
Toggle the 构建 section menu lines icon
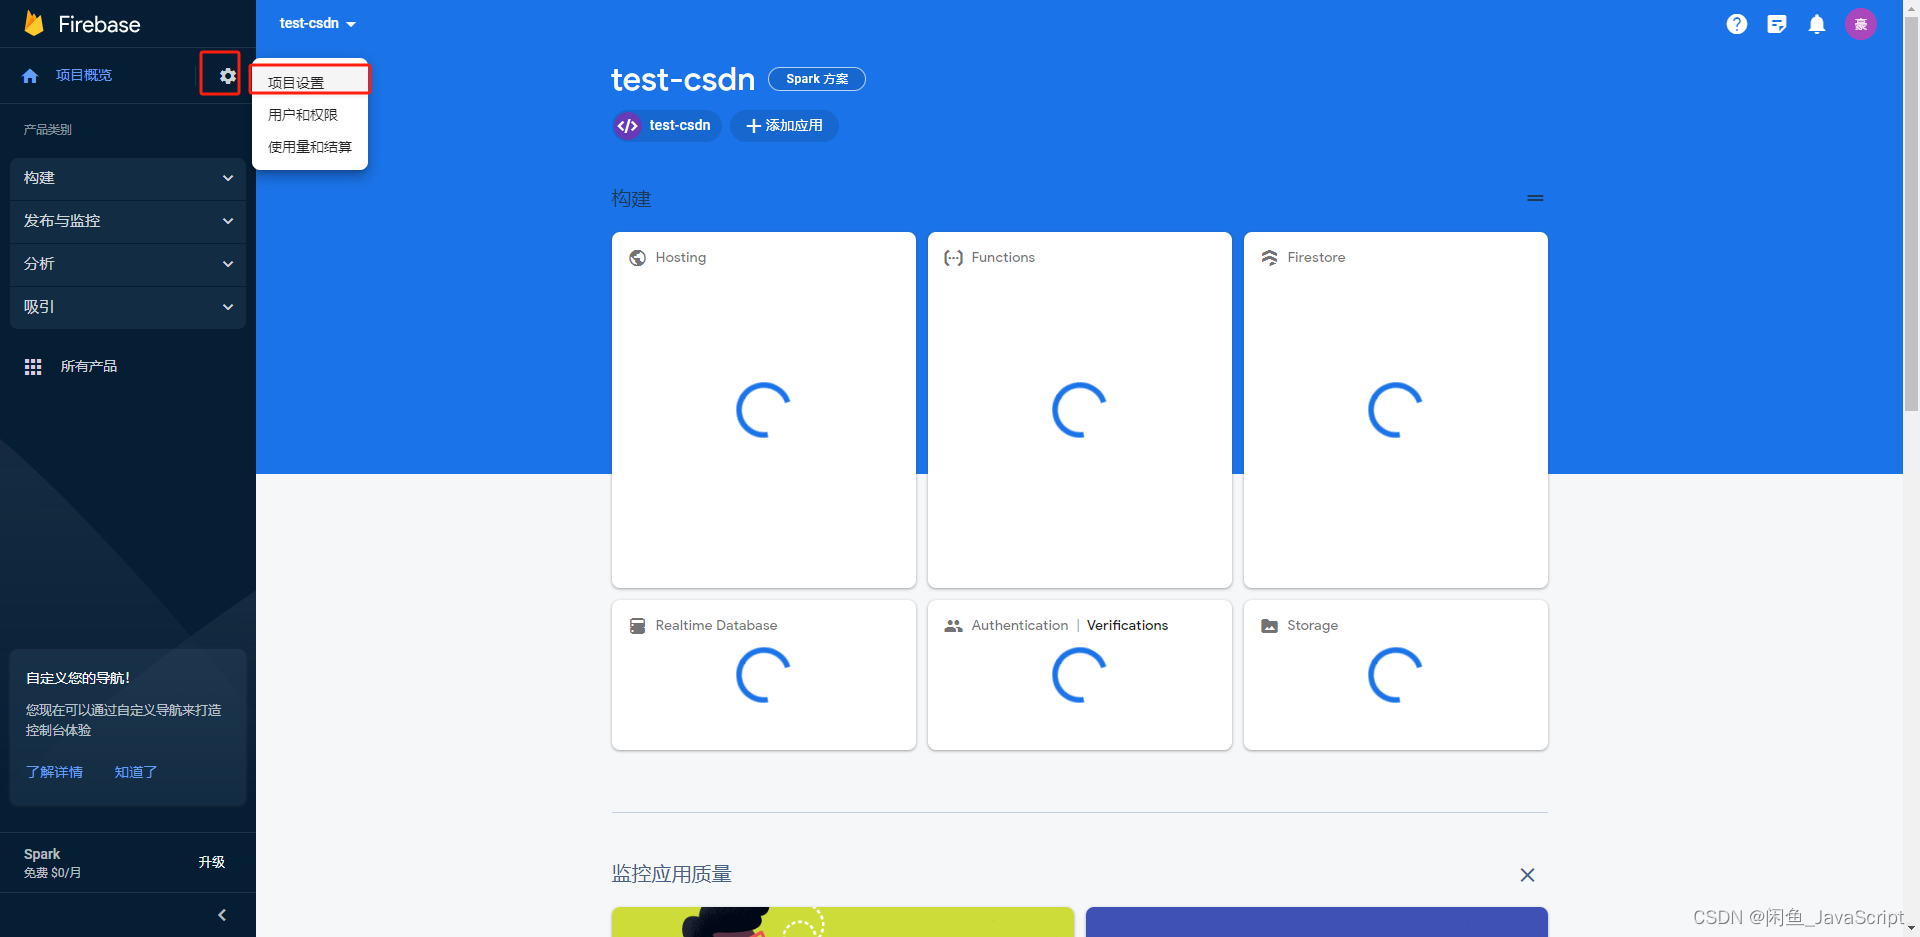pos(1535,199)
